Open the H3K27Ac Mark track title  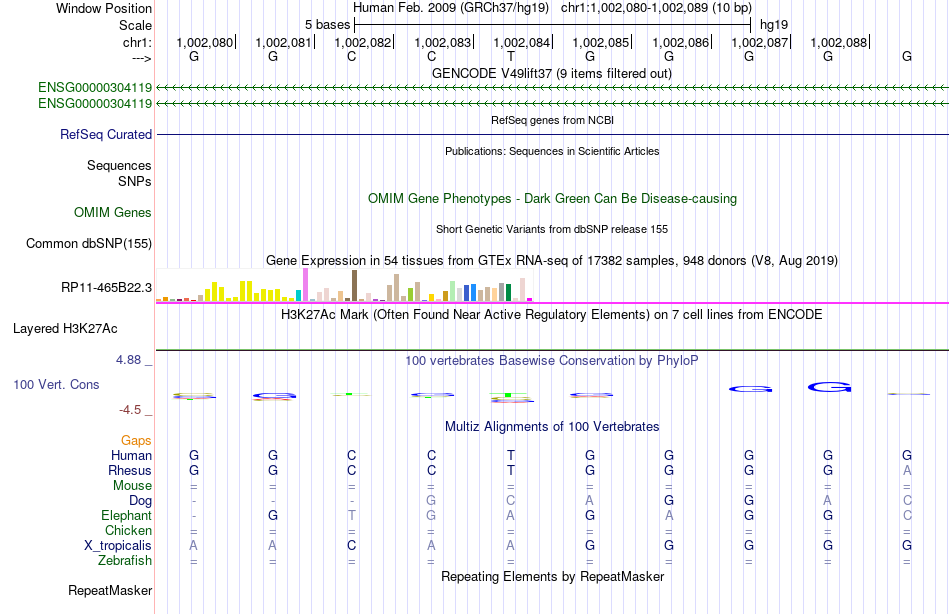(x=552, y=315)
